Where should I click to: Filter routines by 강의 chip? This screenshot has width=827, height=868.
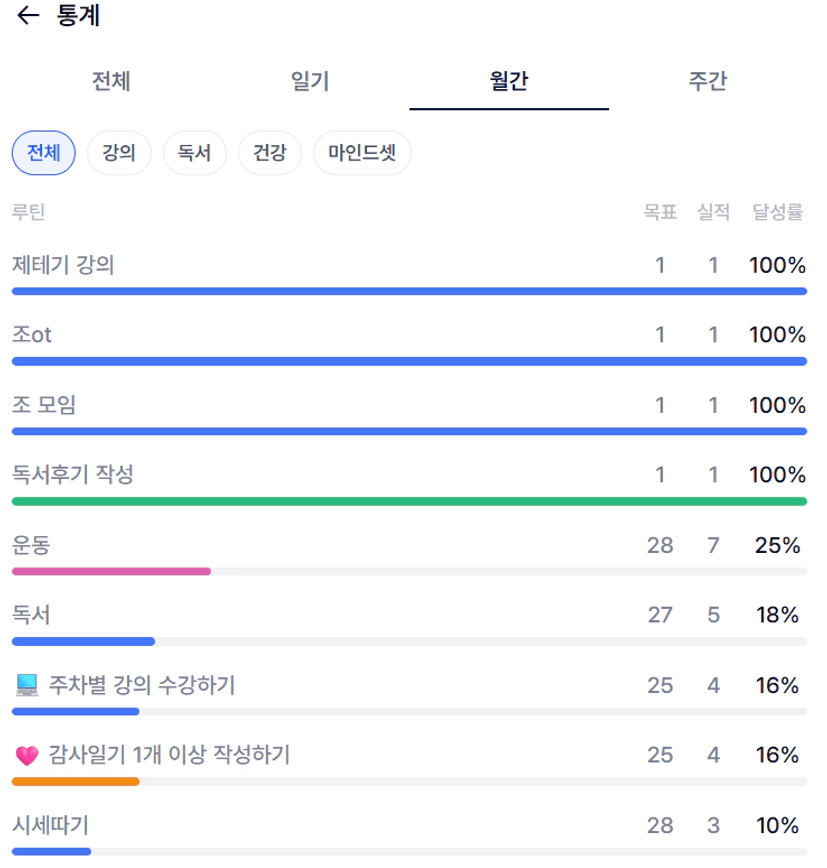click(119, 153)
